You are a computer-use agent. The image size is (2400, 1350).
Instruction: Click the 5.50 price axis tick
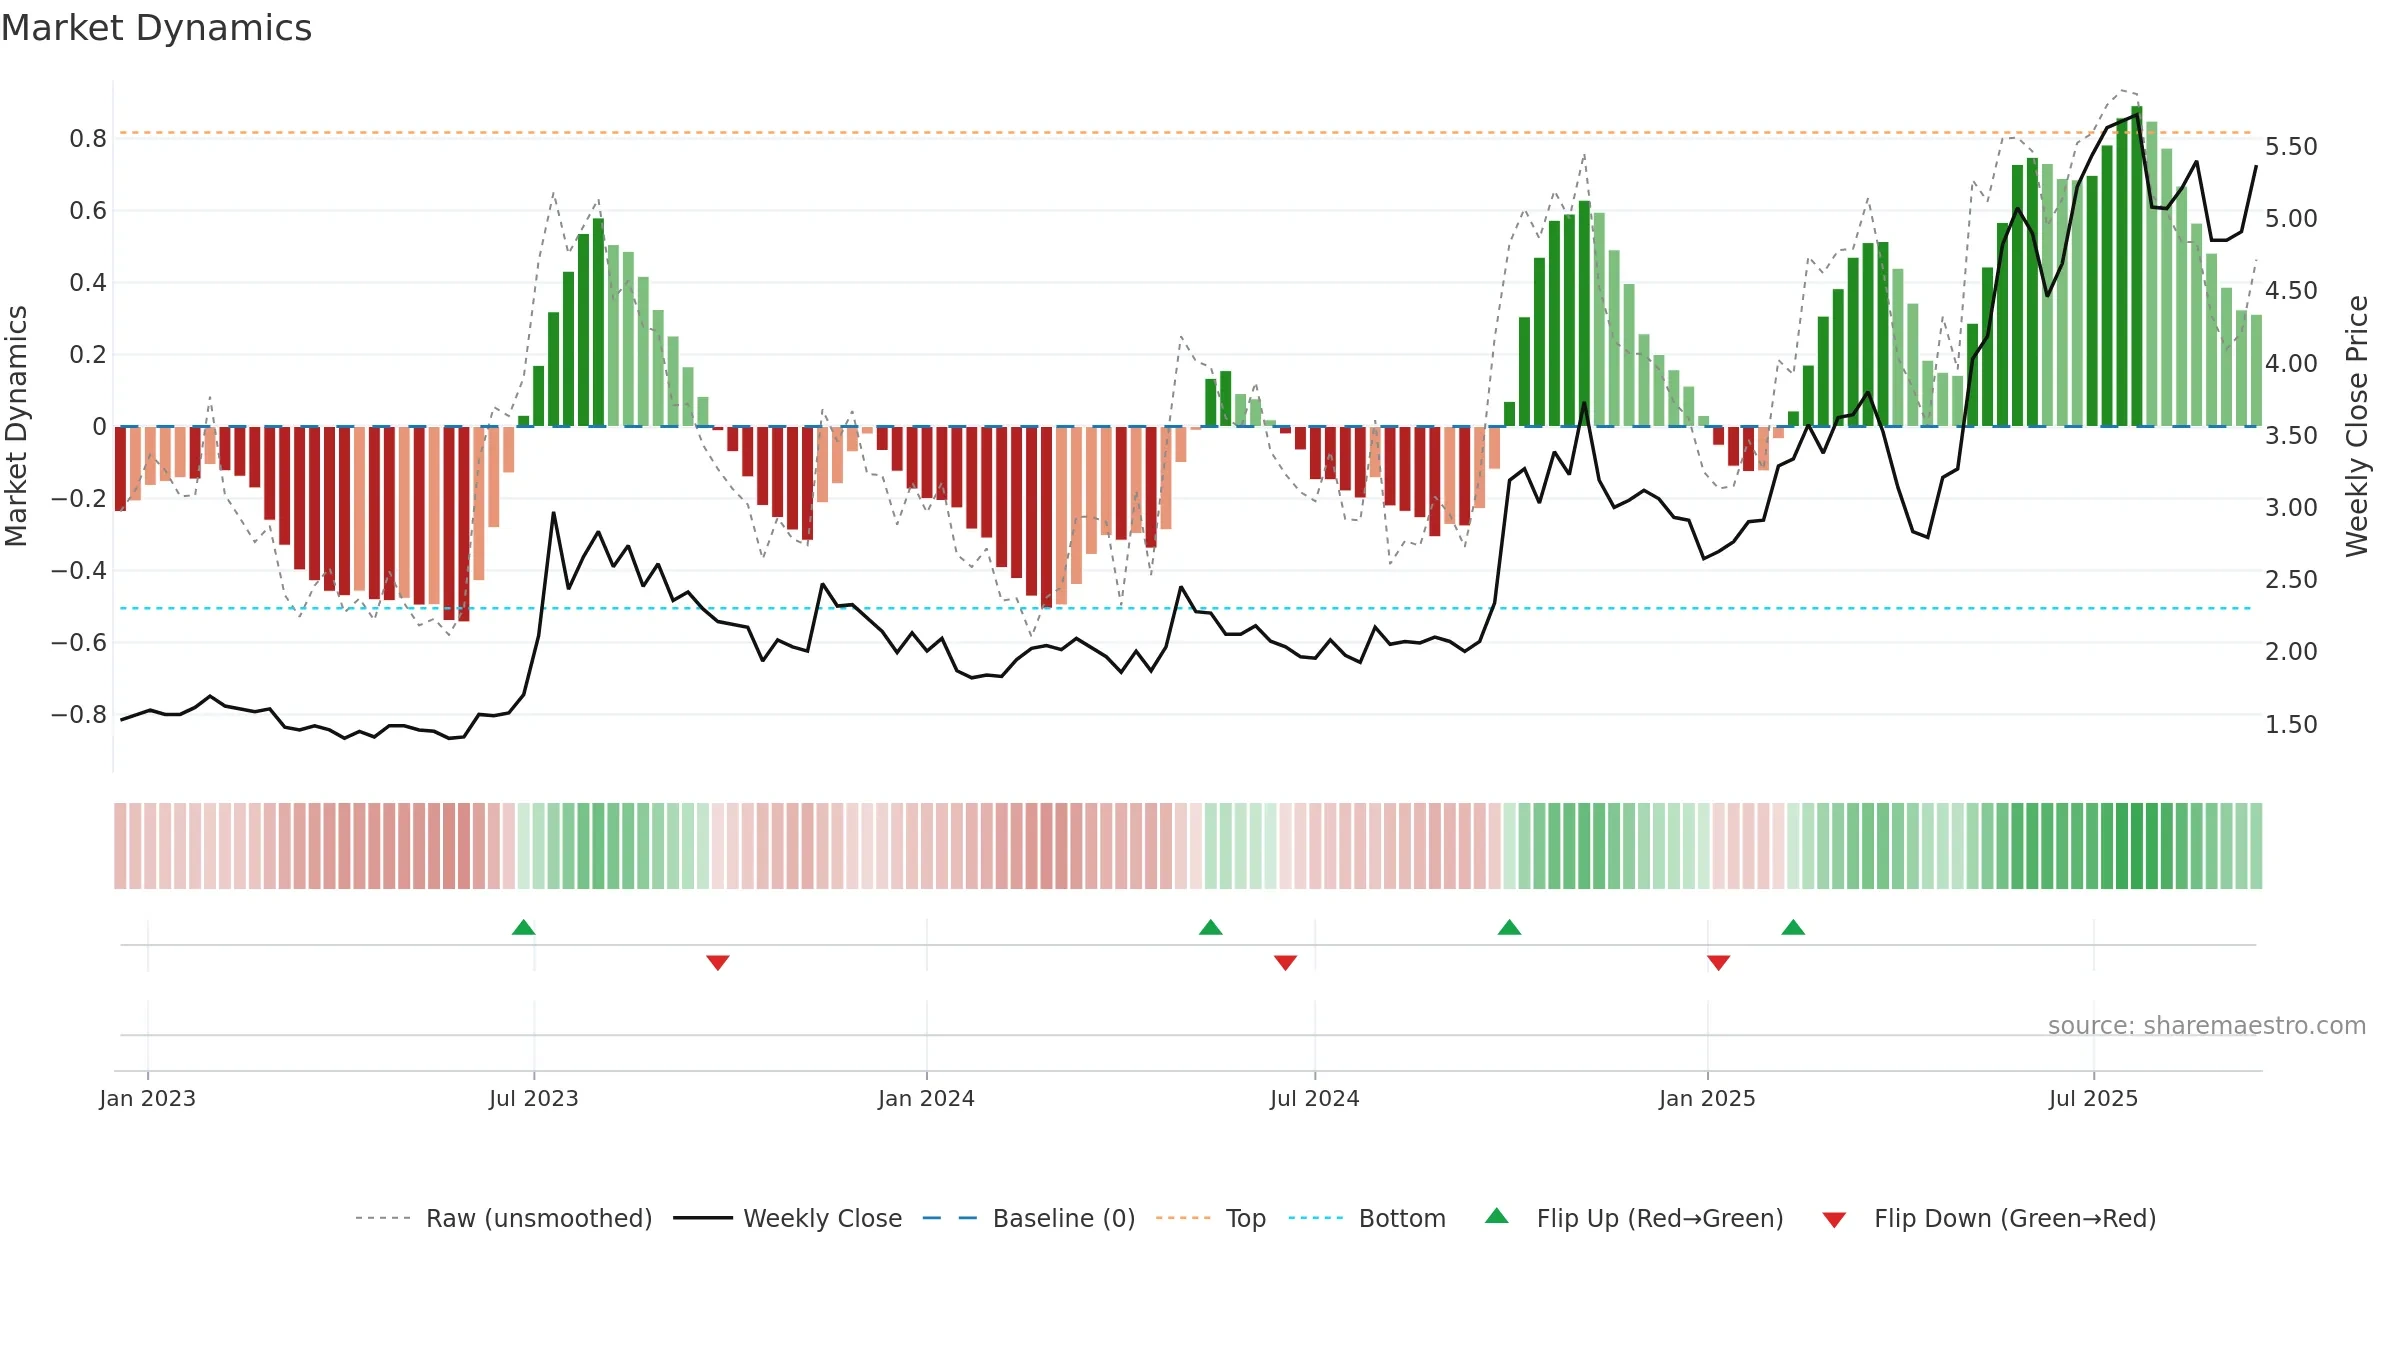2291,147
